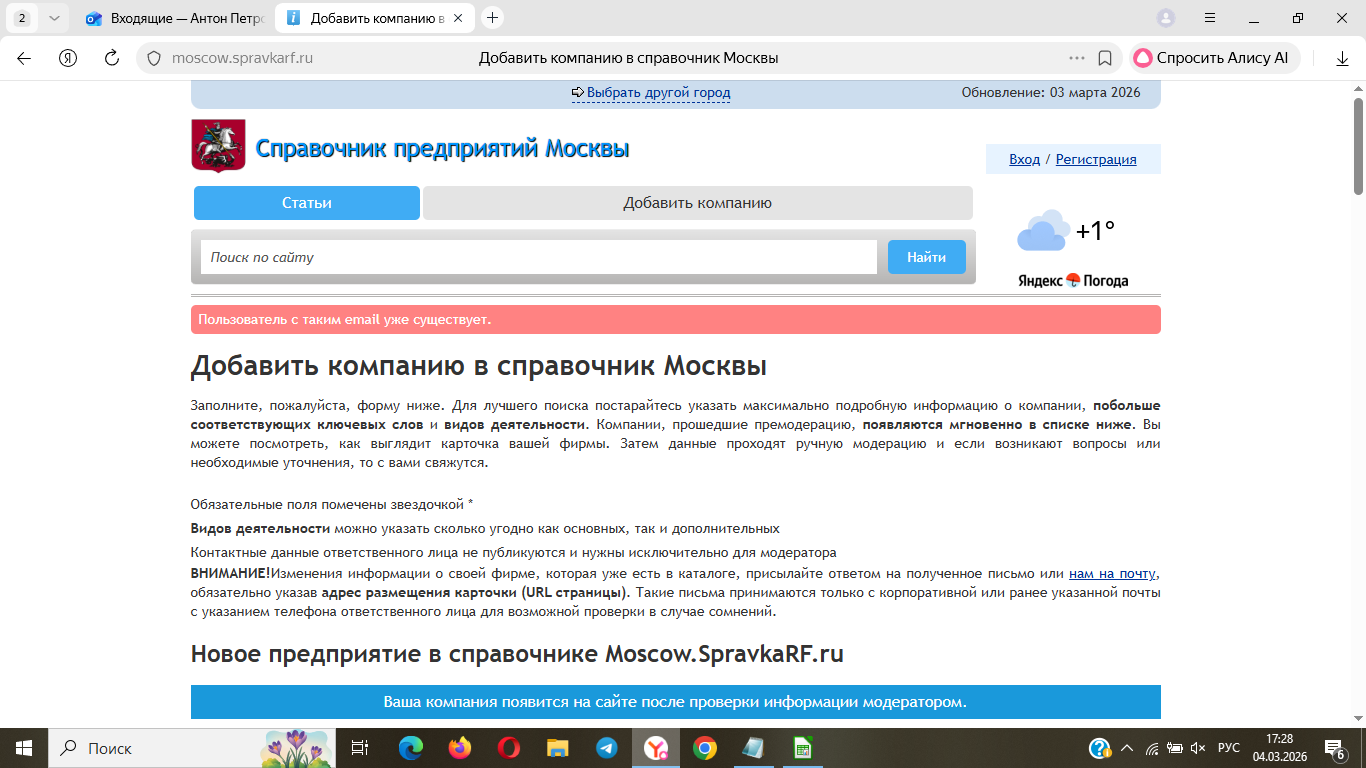1366x768 pixels.
Task: Click the 'Выбрать другой город' link
Action: click(x=658, y=93)
